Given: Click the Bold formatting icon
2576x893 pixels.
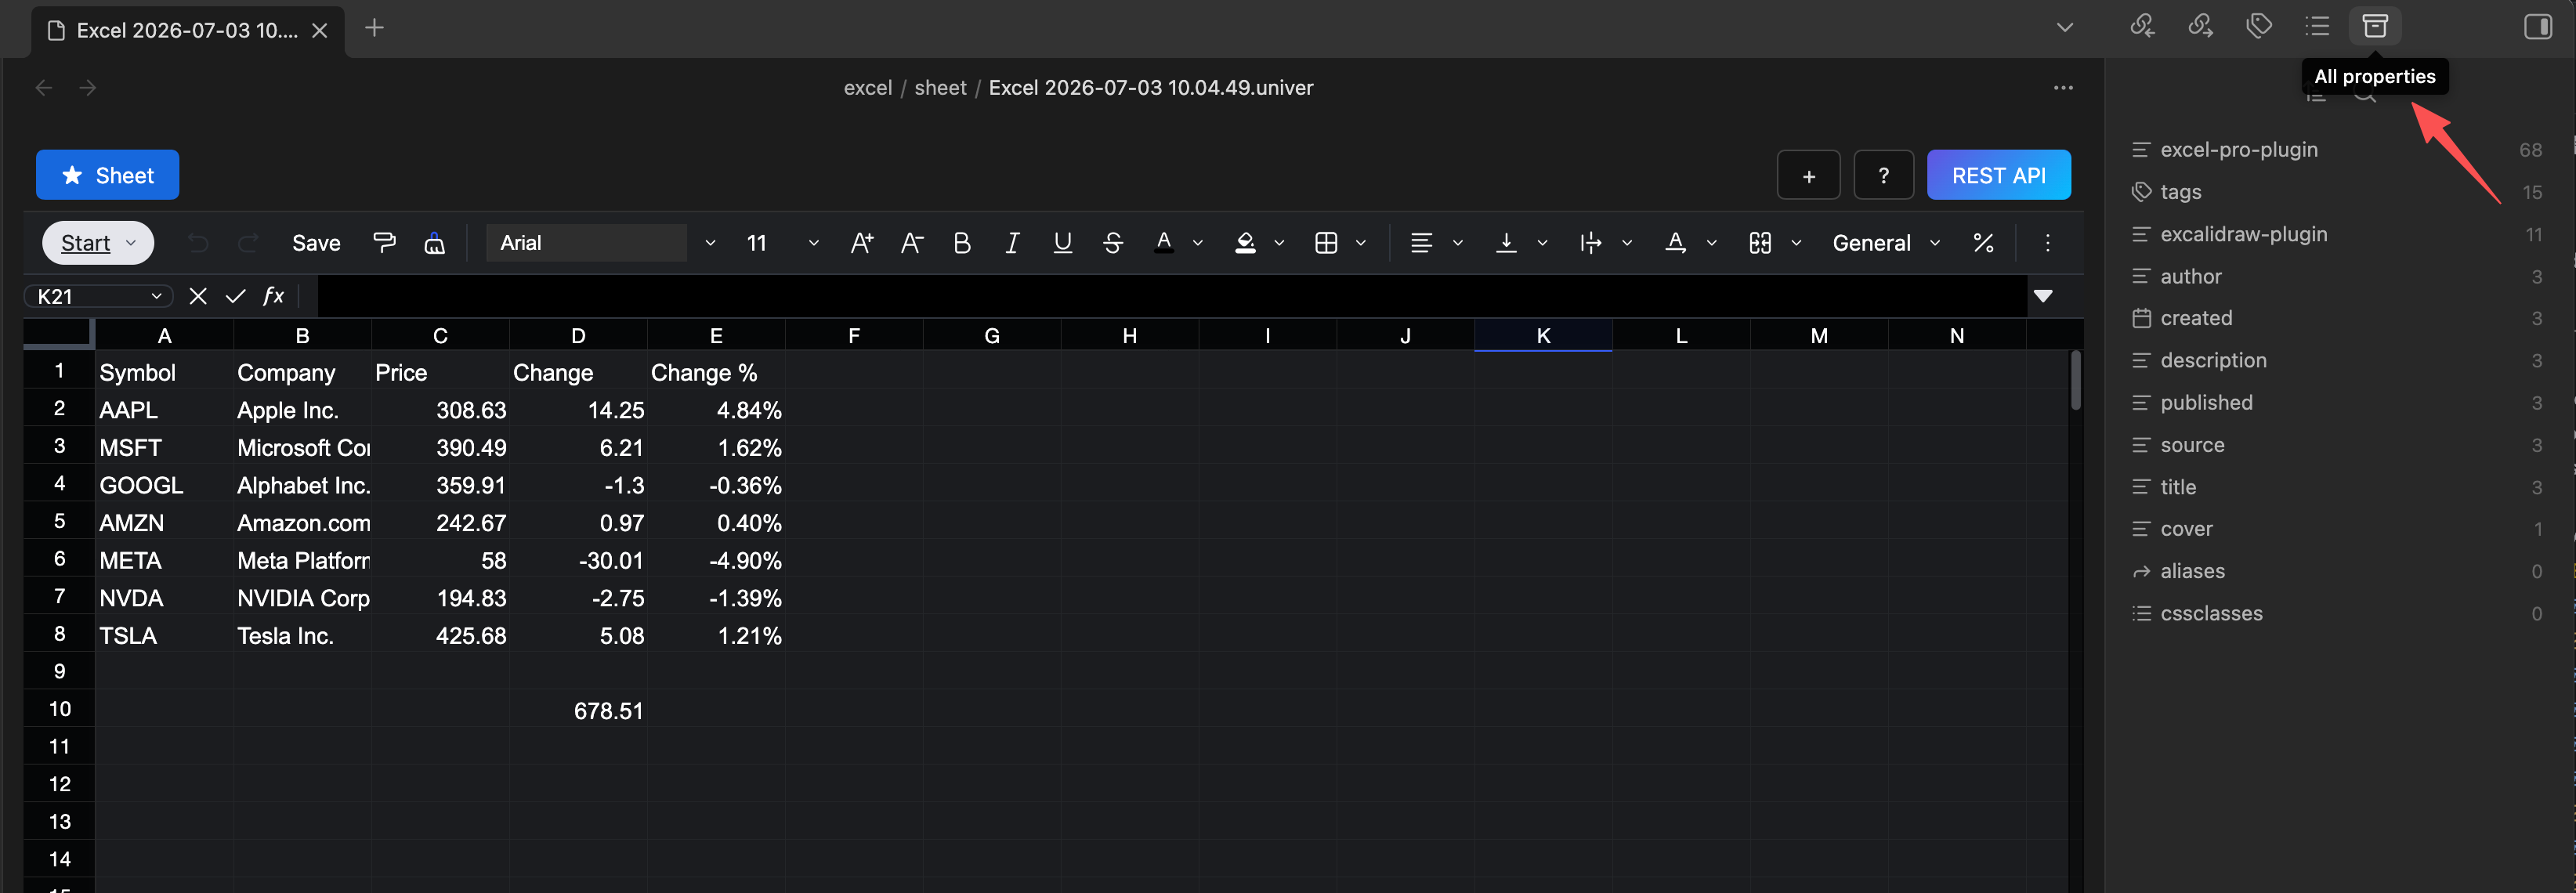Looking at the screenshot, I should (x=961, y=243).
